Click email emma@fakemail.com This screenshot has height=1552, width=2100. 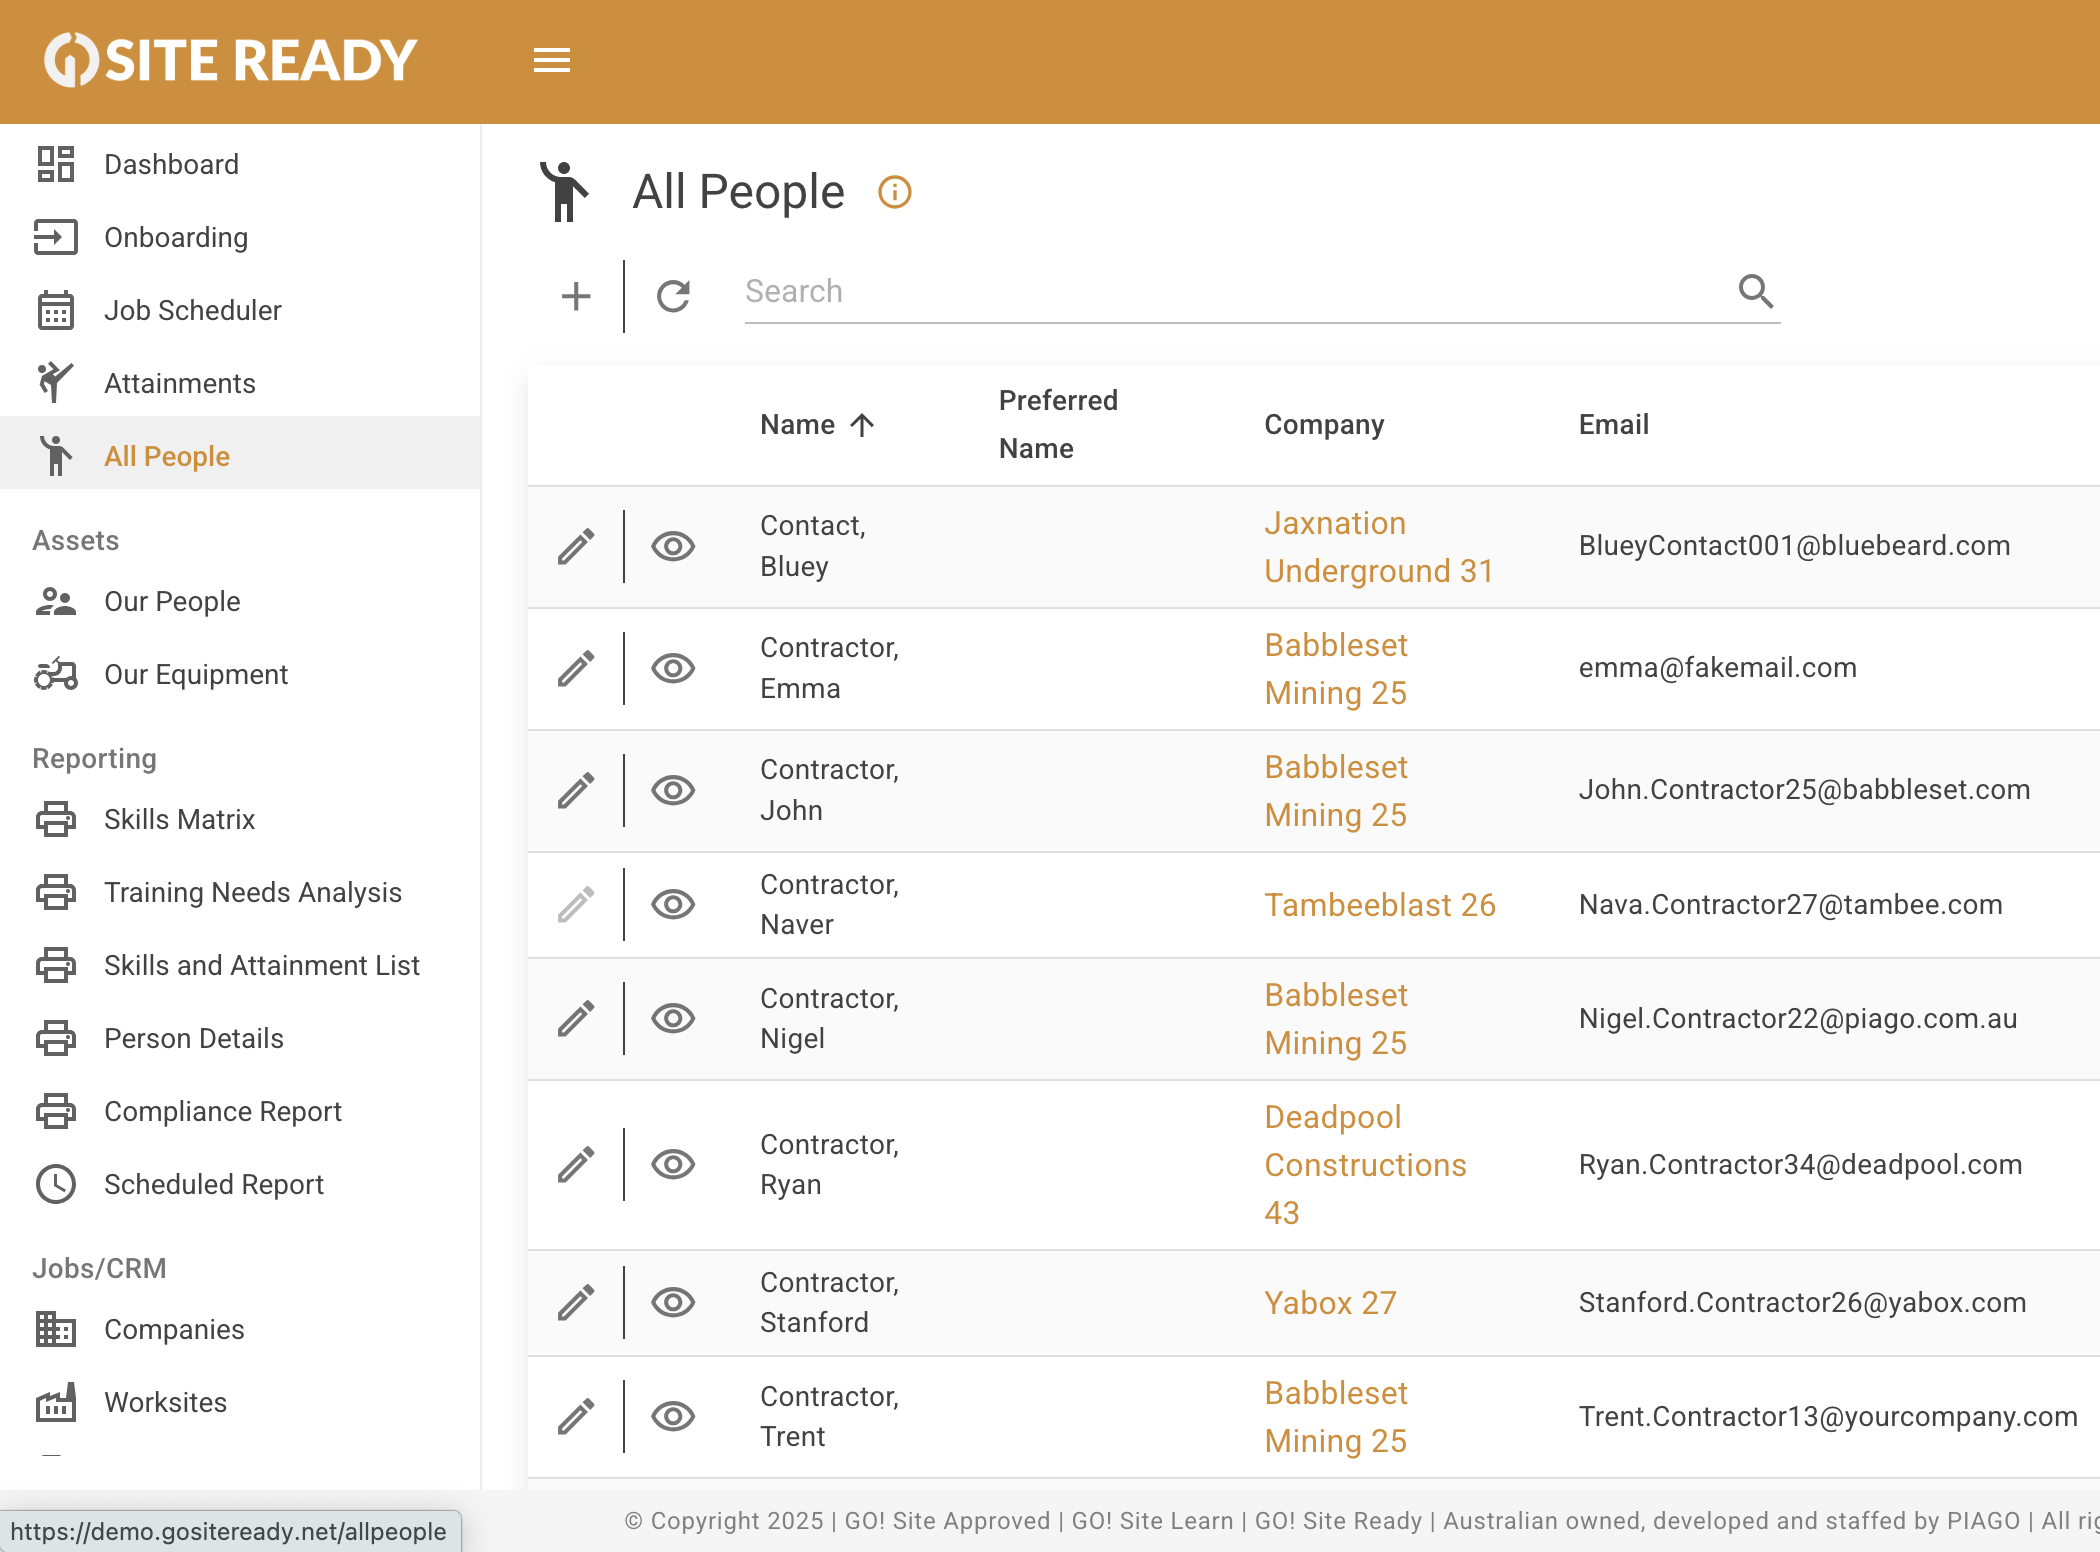click(1717, 668)
